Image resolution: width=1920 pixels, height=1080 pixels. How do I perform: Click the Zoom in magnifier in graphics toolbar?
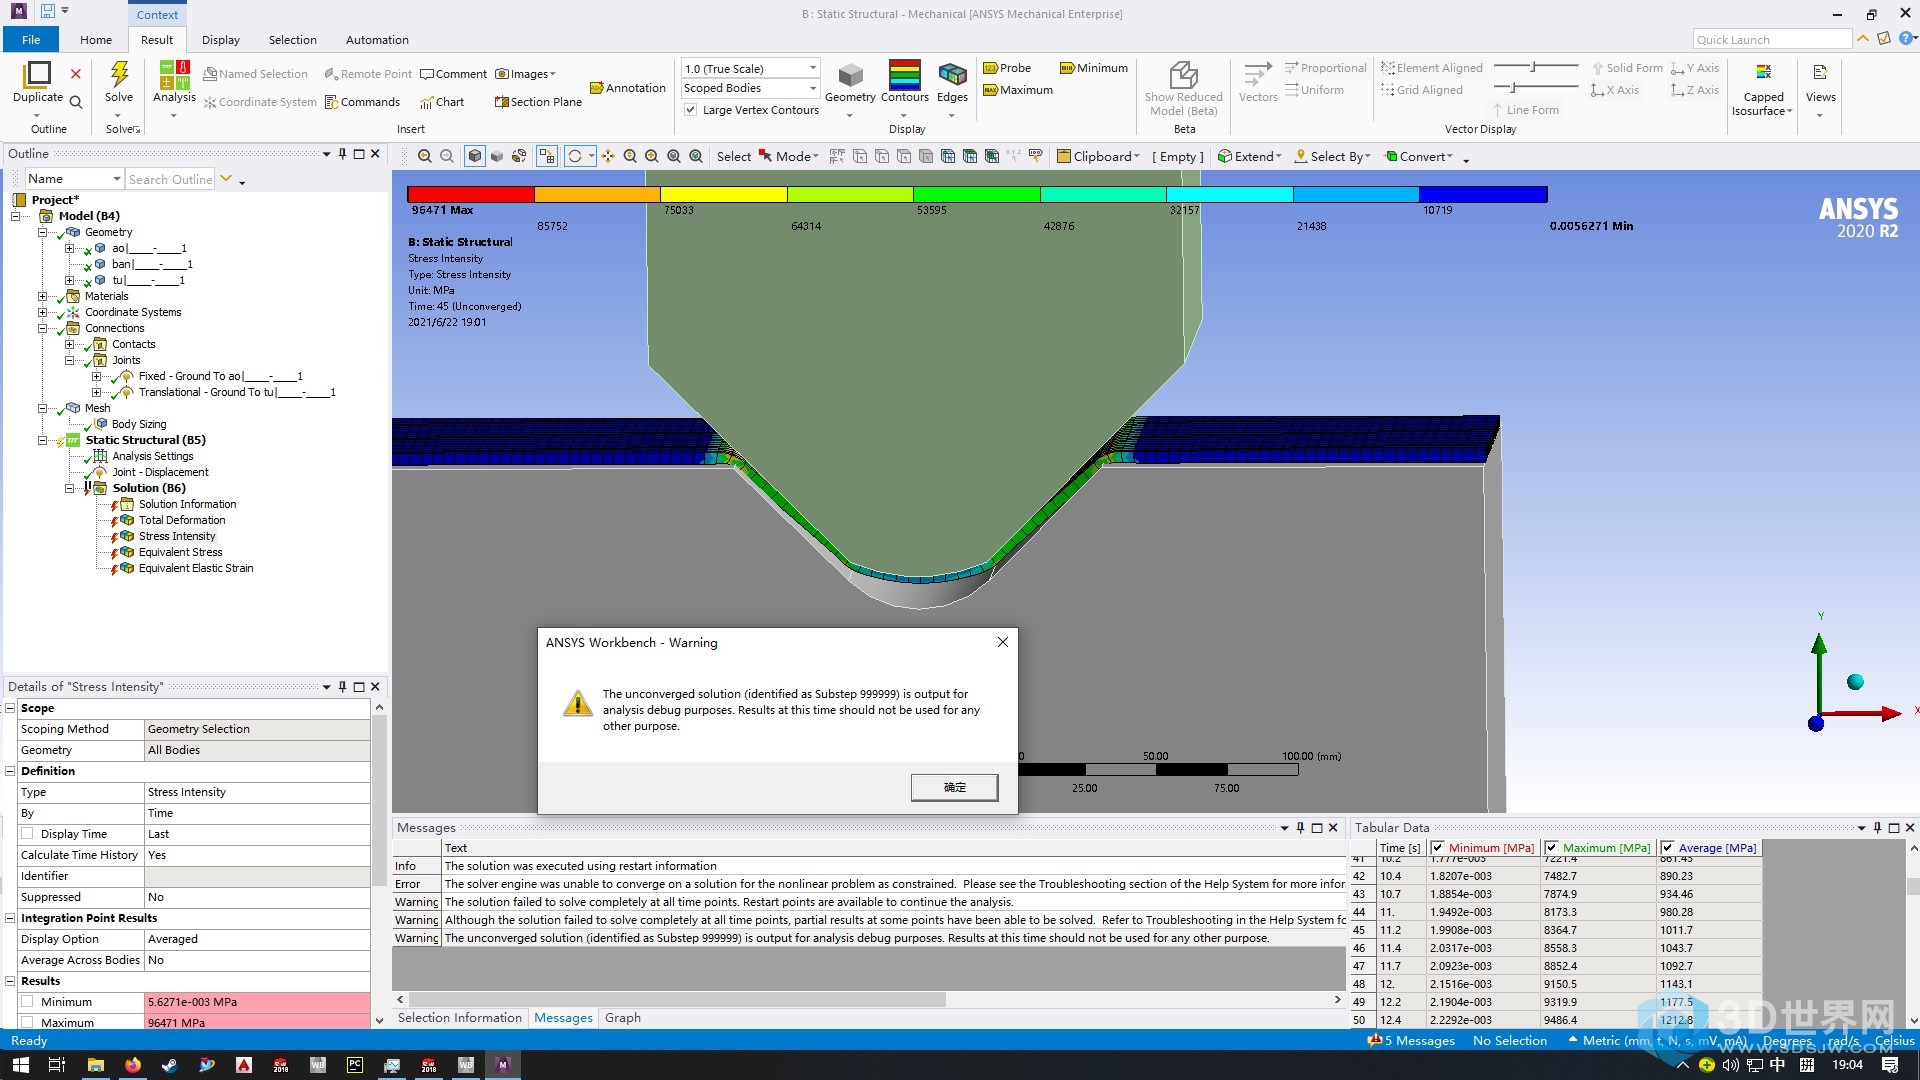(425, 156)
